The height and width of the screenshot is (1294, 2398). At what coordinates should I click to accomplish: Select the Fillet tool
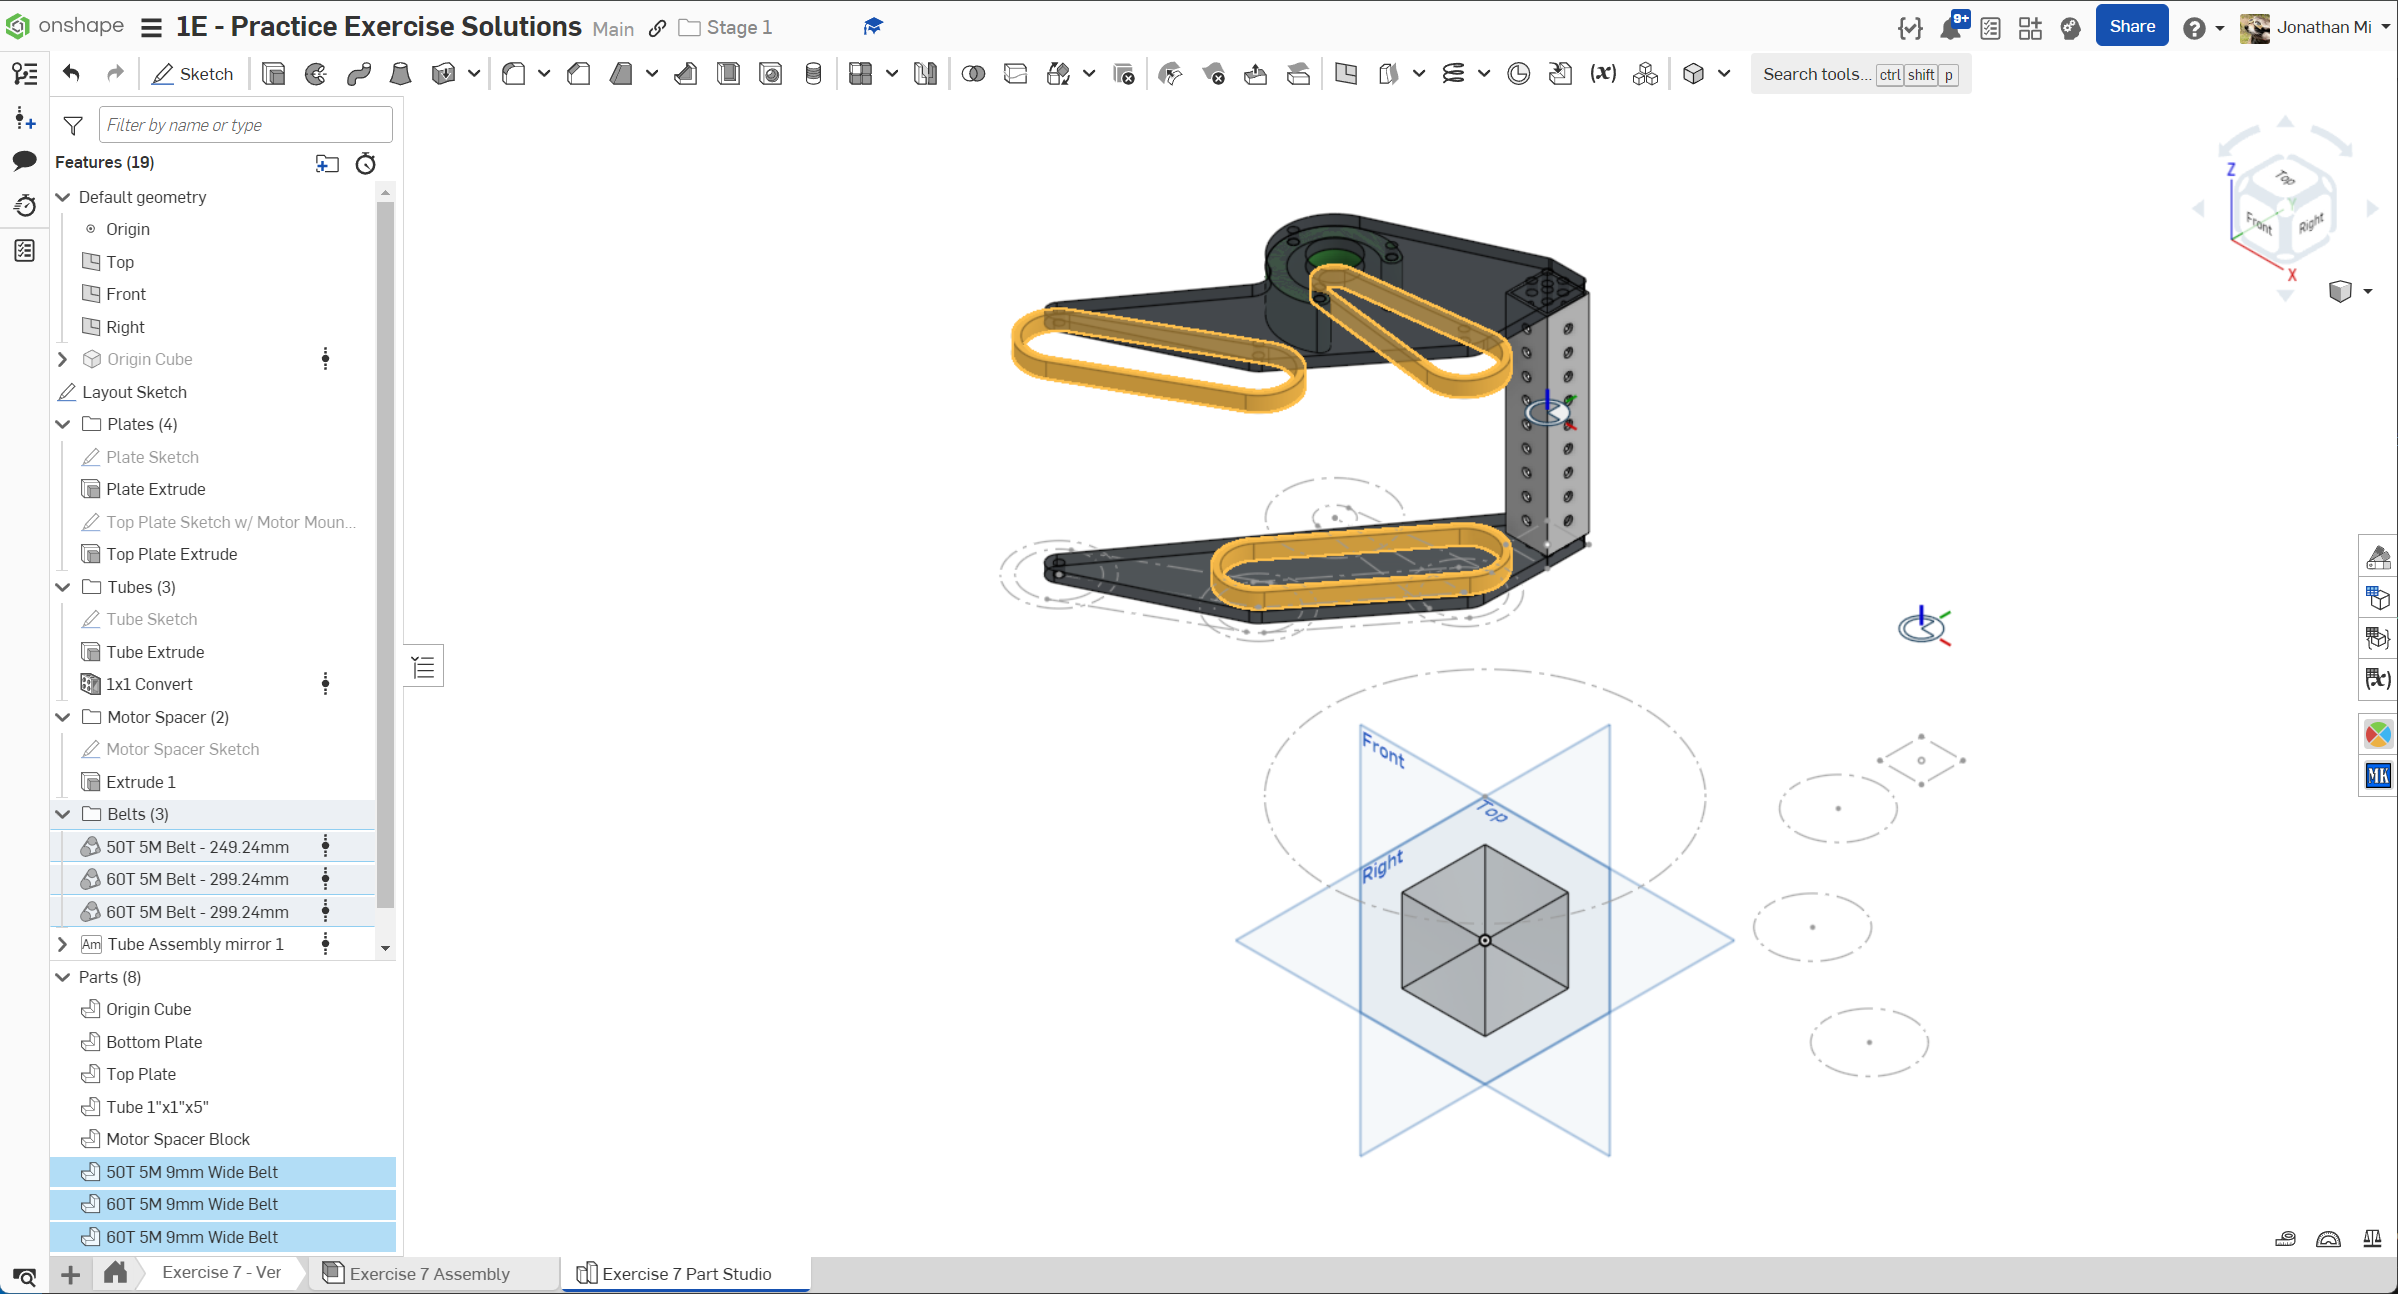point(514,74)
